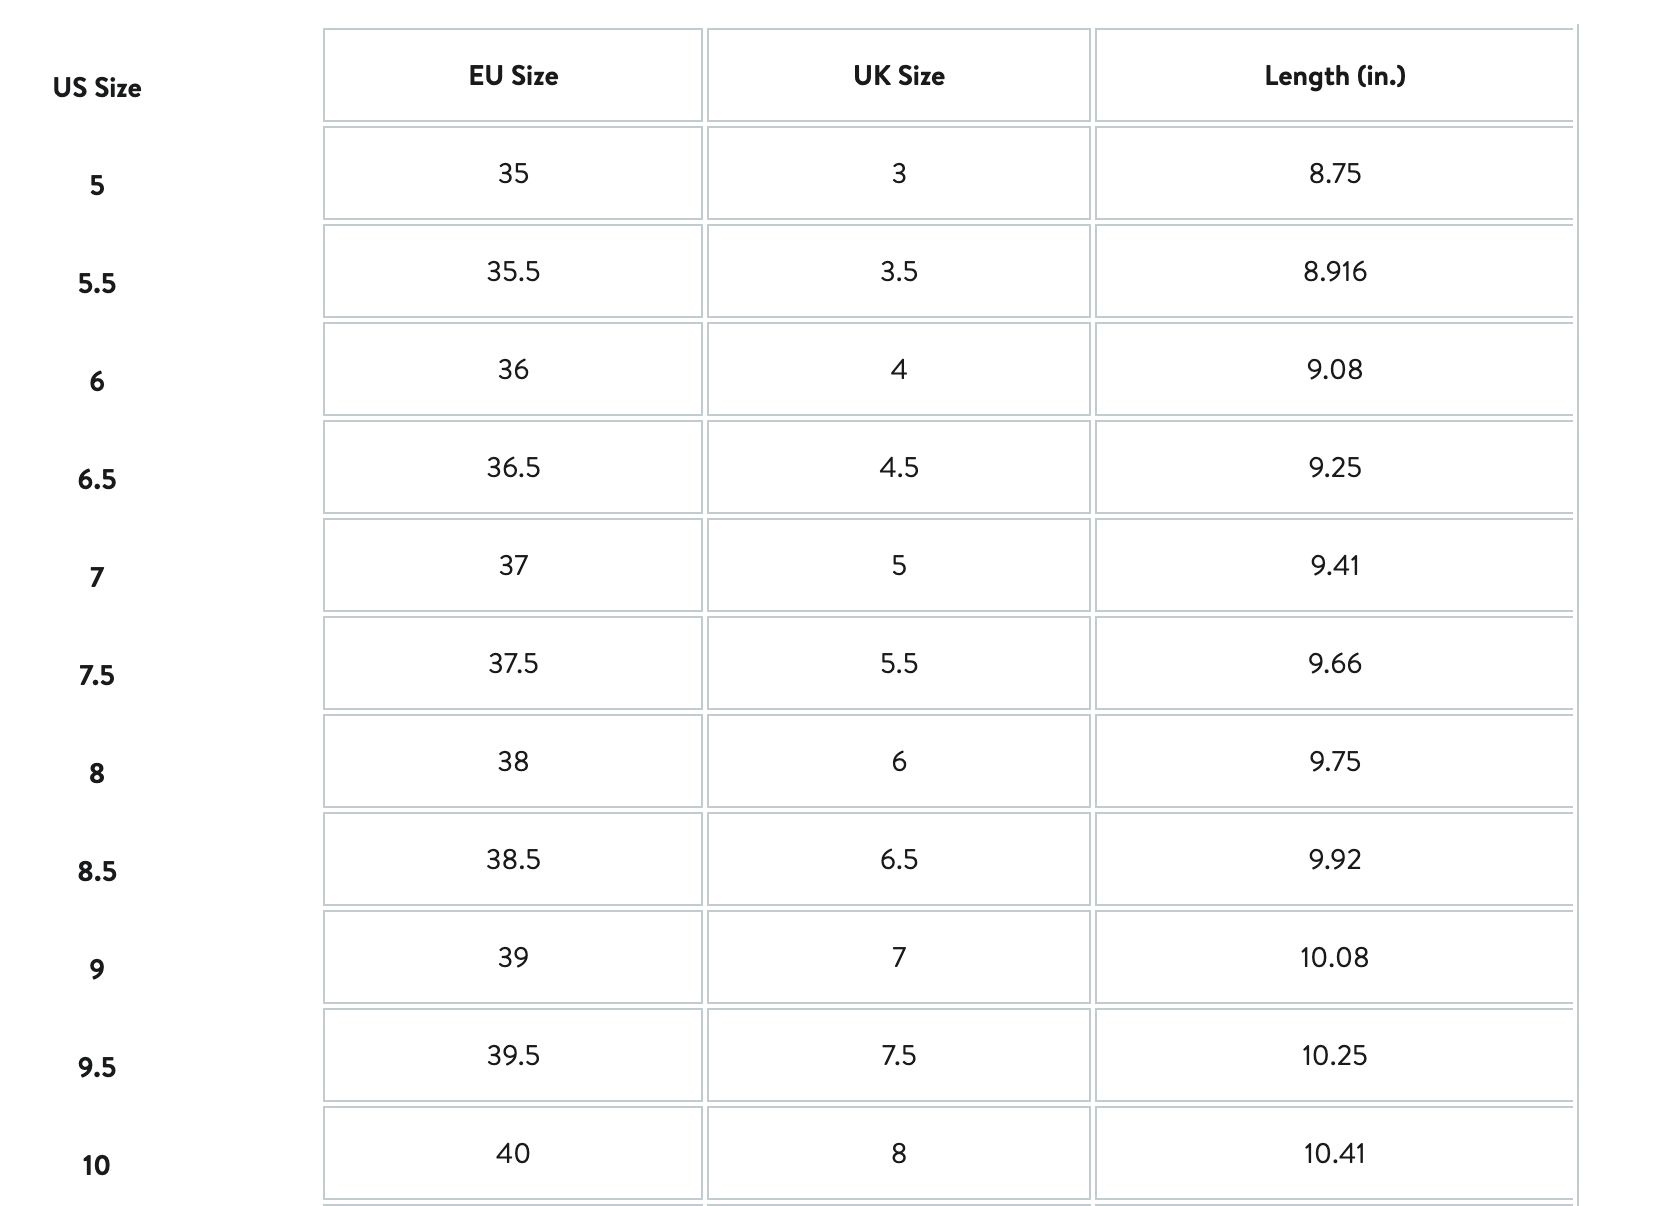Select the length 9.41 cell
Screen dimensions: 1658x1206
pos(1334,565)
